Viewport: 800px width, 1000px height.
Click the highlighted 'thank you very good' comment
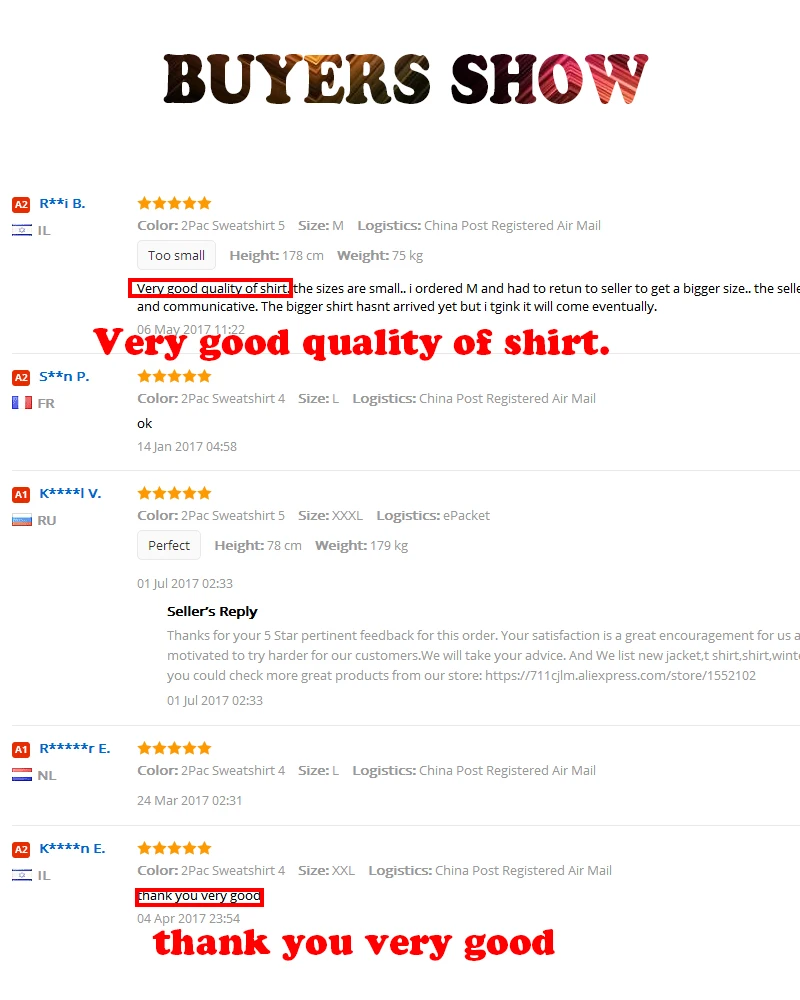point(199,897)
